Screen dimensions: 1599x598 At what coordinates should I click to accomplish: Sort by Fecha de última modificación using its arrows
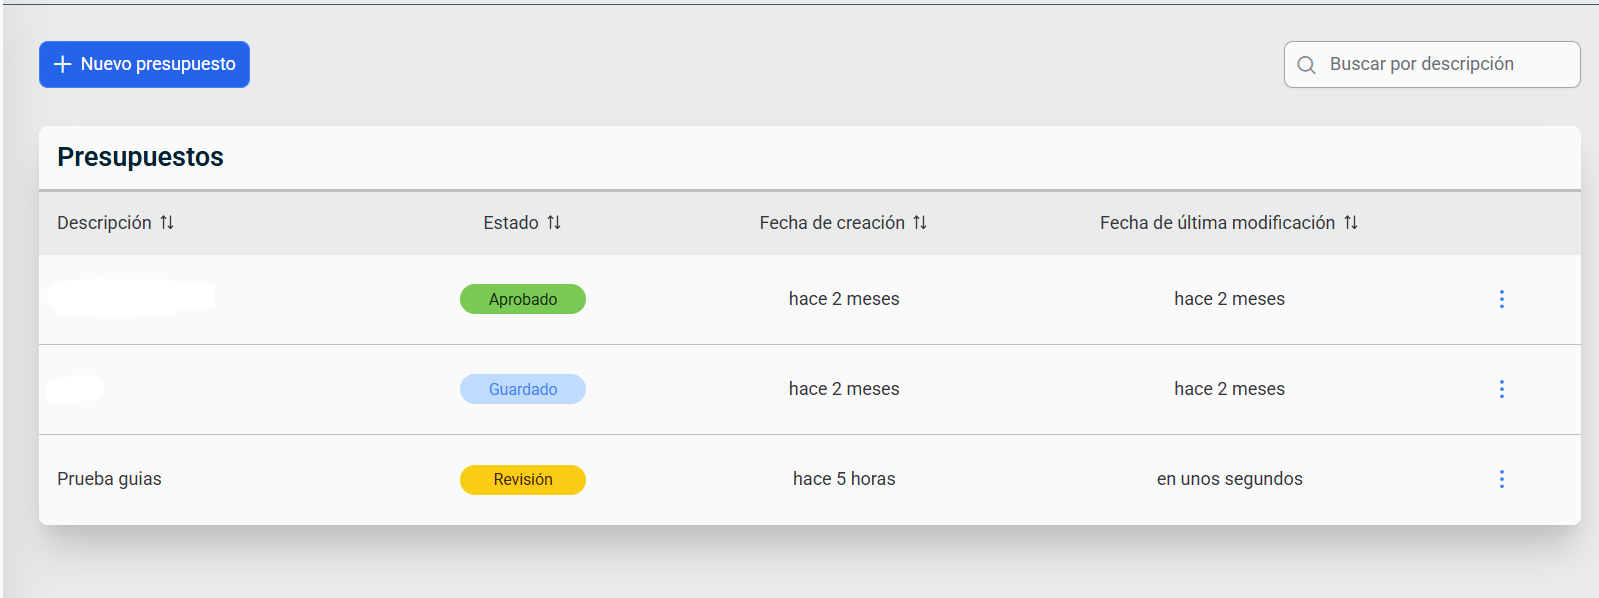(1353, 222)
